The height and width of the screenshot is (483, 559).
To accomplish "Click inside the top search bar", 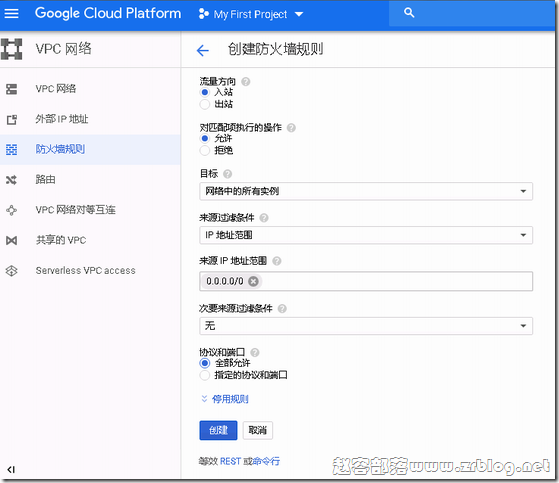I will [x=472, y=13].
